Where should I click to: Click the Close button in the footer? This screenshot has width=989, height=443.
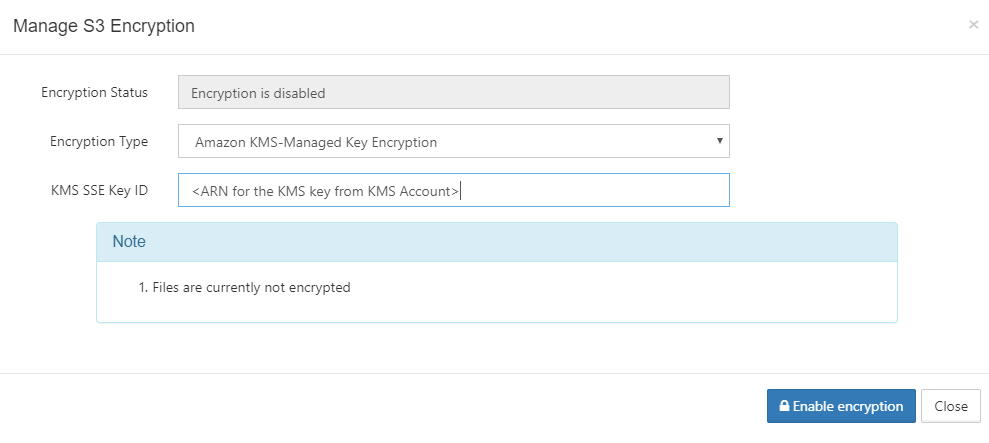tap(950, 406)
